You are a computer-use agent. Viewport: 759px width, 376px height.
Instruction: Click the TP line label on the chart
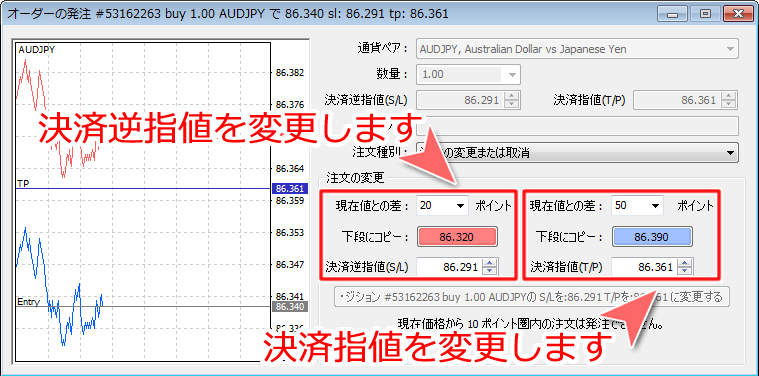(23, 183)
